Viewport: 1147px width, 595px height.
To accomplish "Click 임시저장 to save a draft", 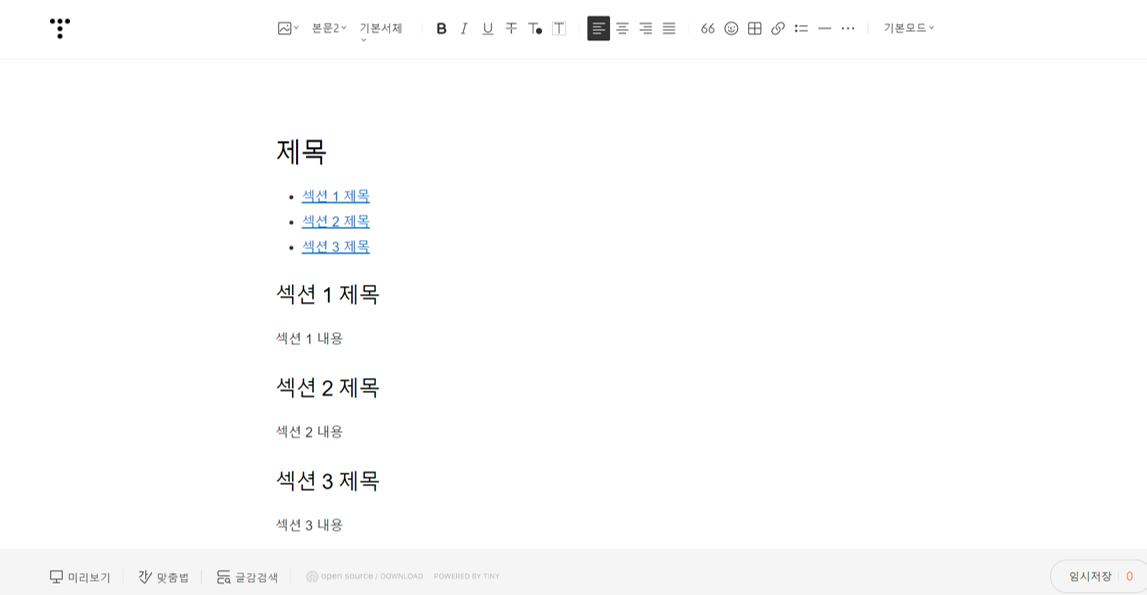I will 1088,576.
